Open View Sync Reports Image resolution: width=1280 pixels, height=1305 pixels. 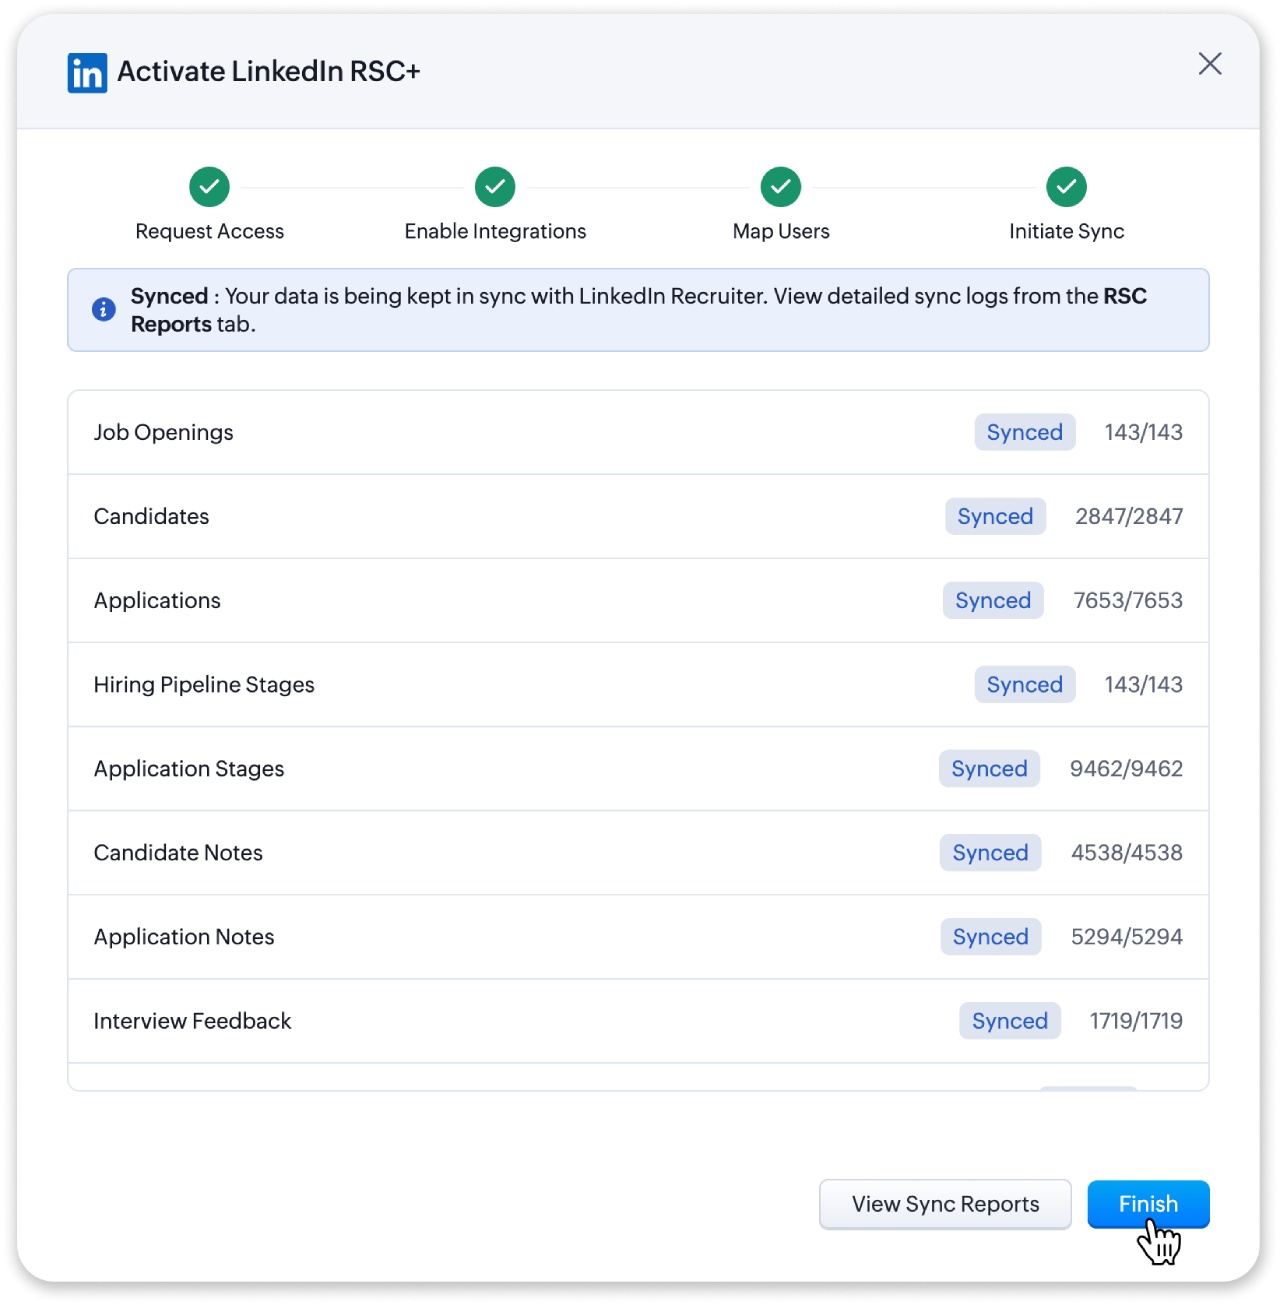[945, 1204]
